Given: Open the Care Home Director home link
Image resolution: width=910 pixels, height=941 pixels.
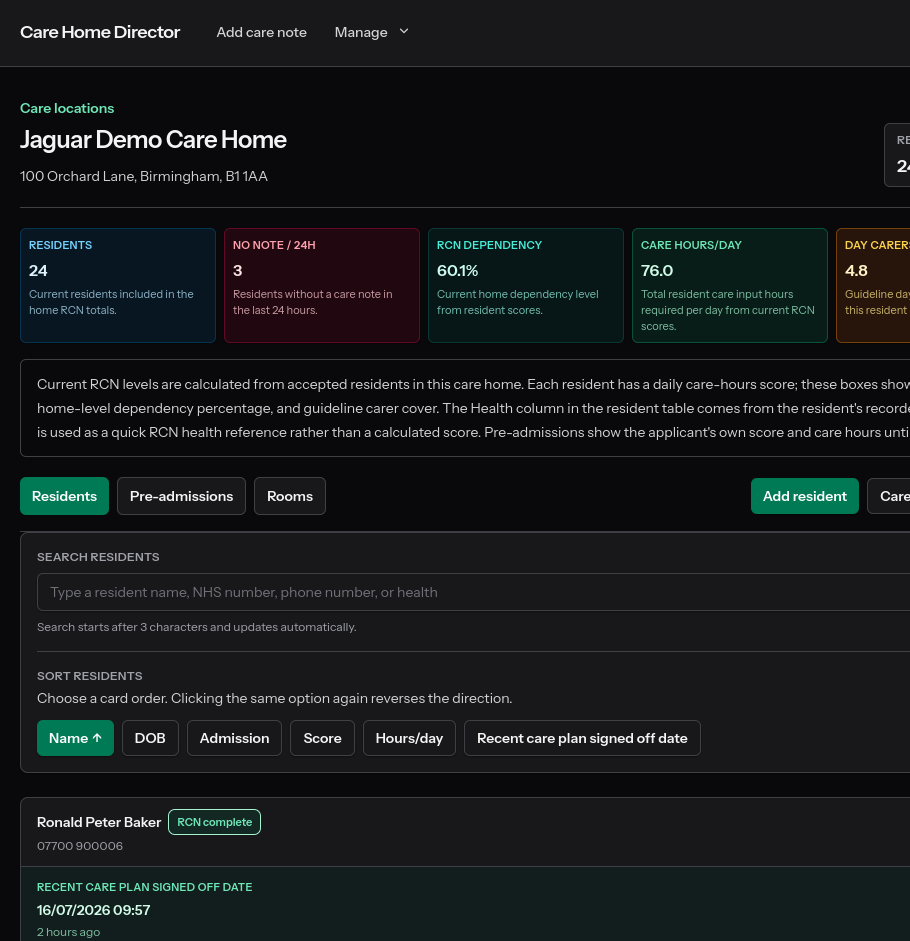Looking at the screenshot, I should pyautogui.click(x=100, y=32).
